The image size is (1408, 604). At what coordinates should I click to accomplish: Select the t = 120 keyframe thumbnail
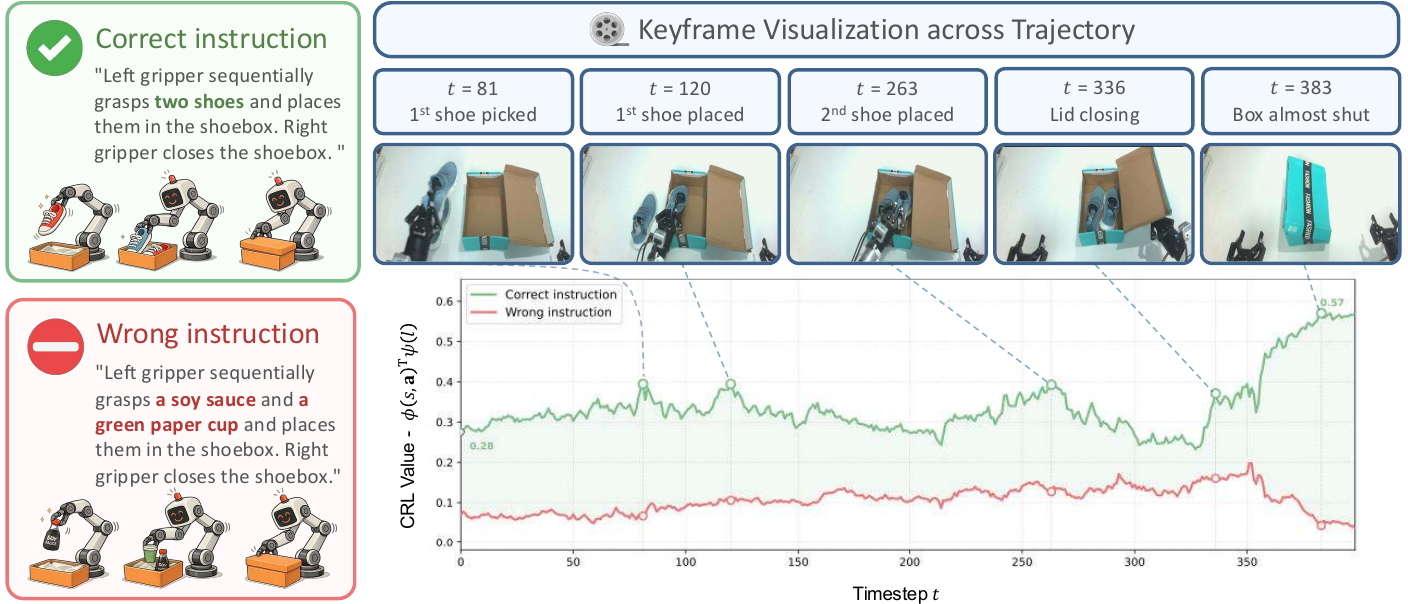point(680,203)
